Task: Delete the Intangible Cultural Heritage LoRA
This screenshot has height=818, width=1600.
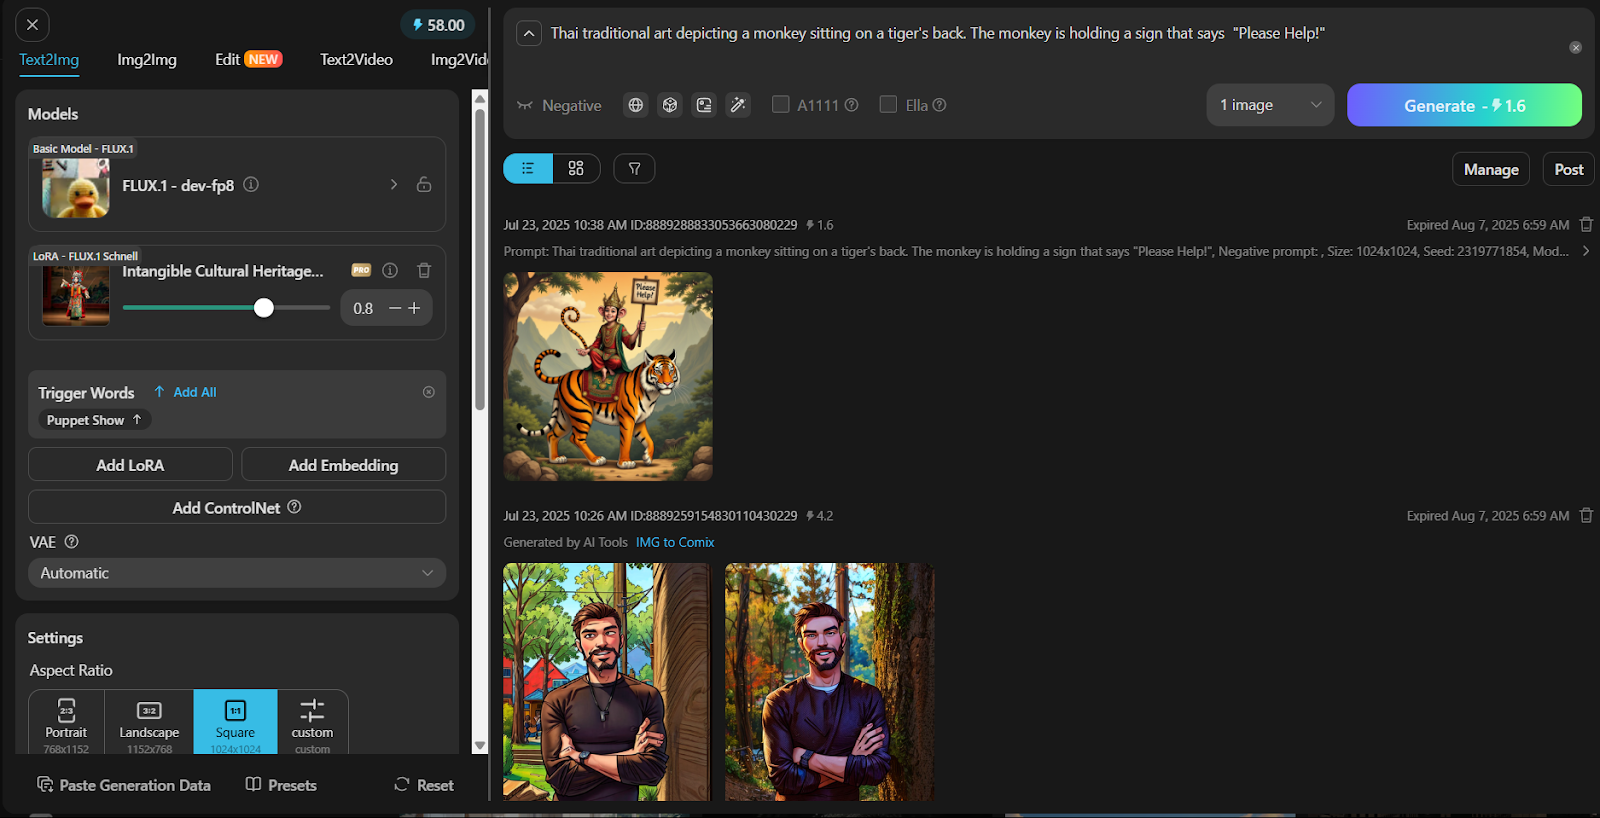Action: point(424,270)
